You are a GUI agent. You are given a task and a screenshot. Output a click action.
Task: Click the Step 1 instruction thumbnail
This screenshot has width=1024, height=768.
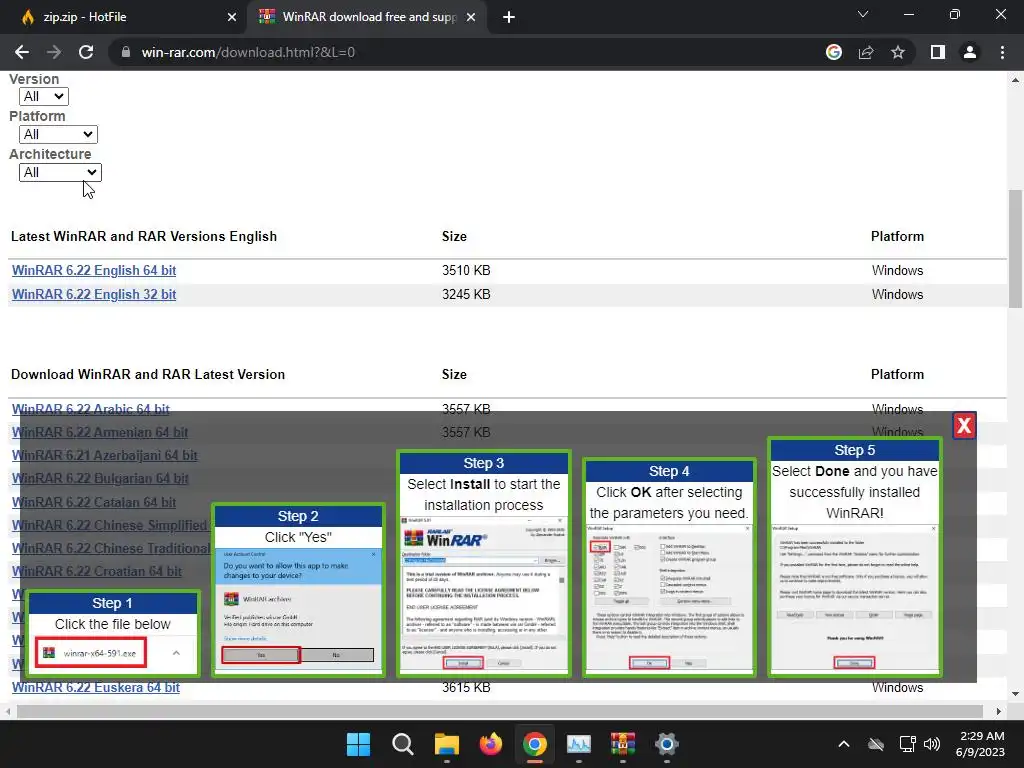112,633
